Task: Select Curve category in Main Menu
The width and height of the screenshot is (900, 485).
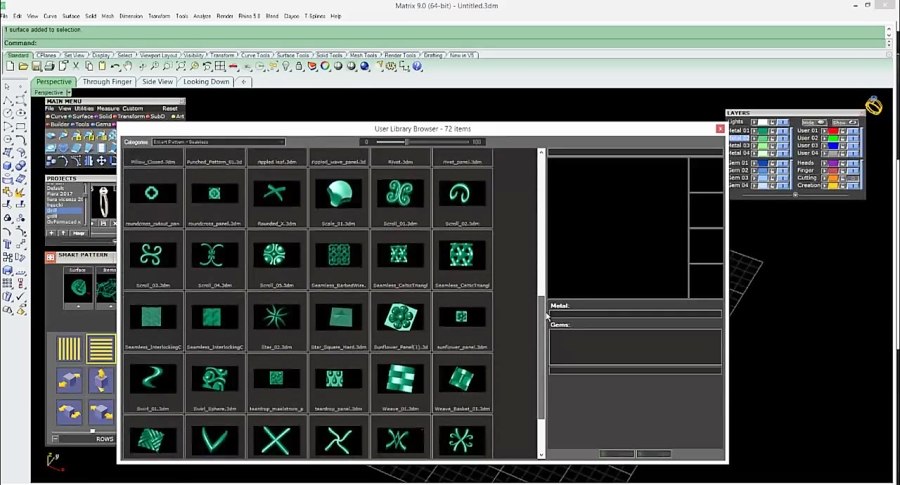Action: (x=59, y=117)
